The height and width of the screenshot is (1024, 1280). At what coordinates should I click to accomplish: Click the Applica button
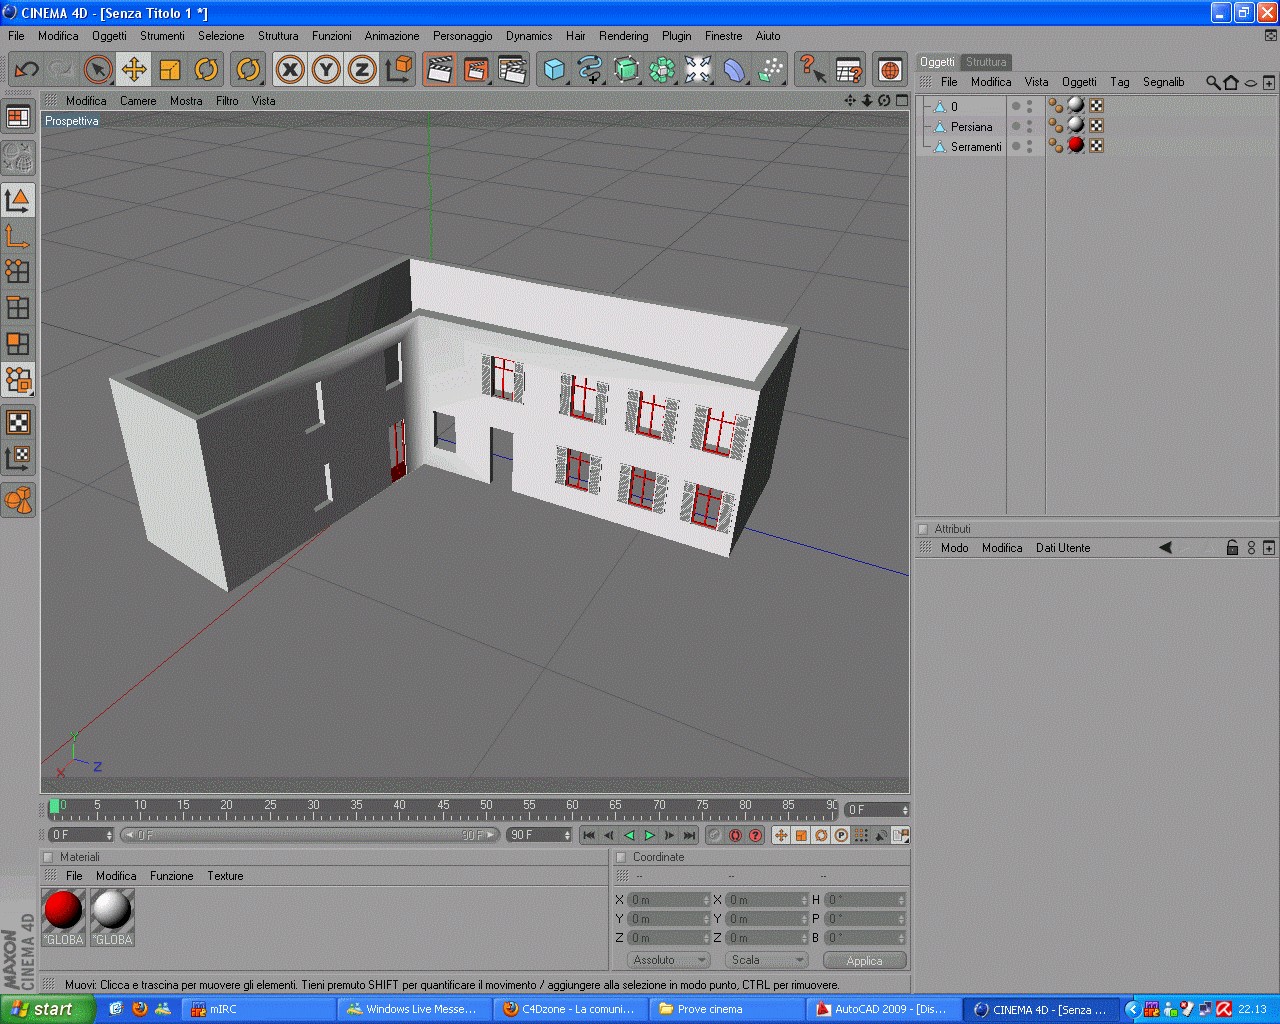click(x=864, y=960)
